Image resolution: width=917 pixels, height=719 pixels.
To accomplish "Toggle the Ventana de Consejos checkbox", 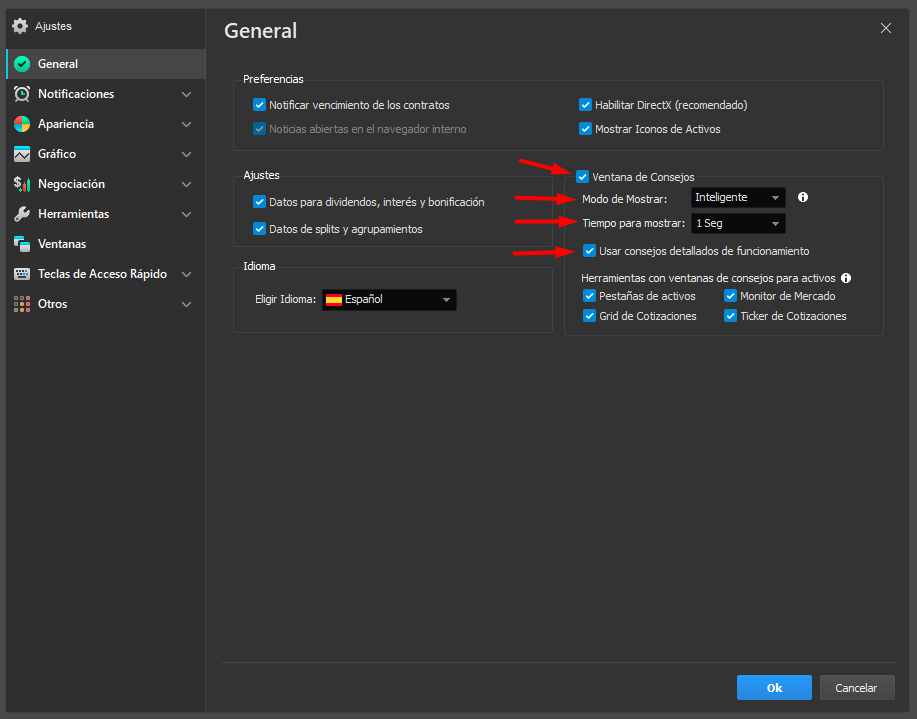I will [x=582, y=177].
